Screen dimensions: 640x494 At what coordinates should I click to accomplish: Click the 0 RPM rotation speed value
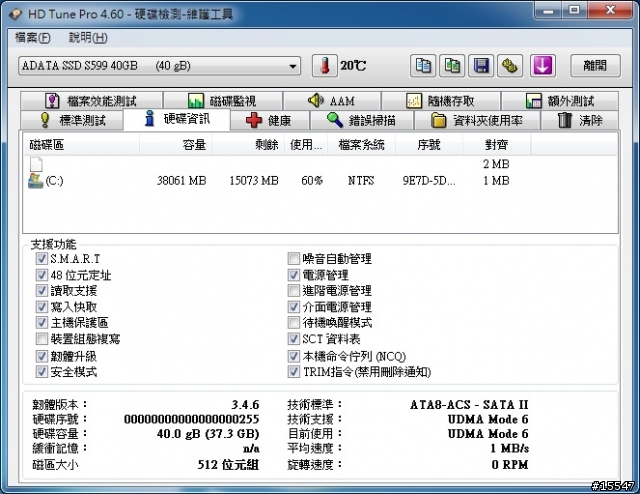coord(510,465)
